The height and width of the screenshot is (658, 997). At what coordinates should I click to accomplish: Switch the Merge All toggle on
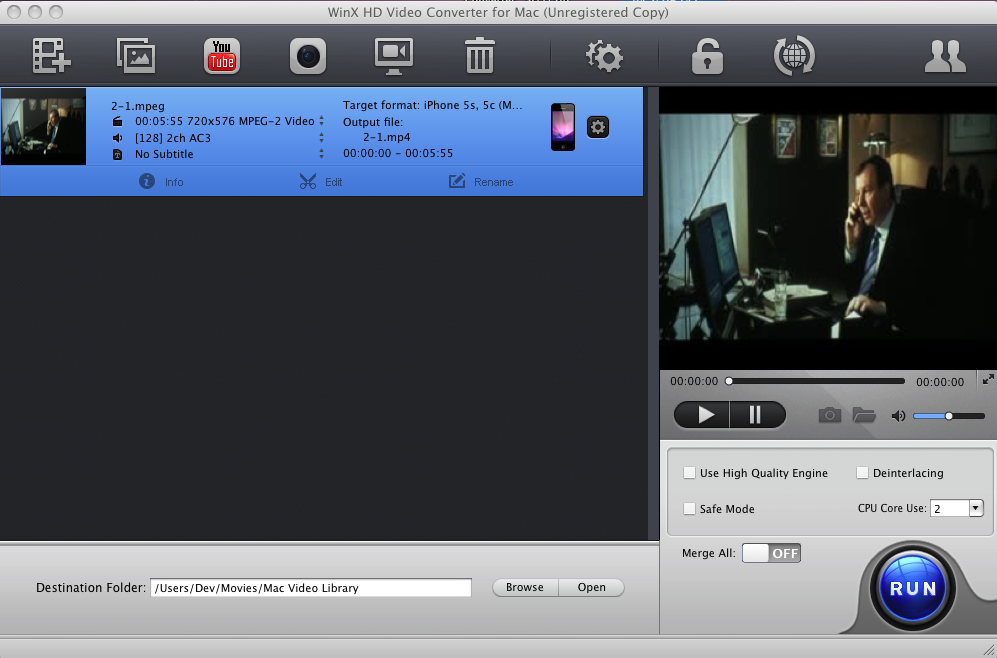click(x=771, y=553)
